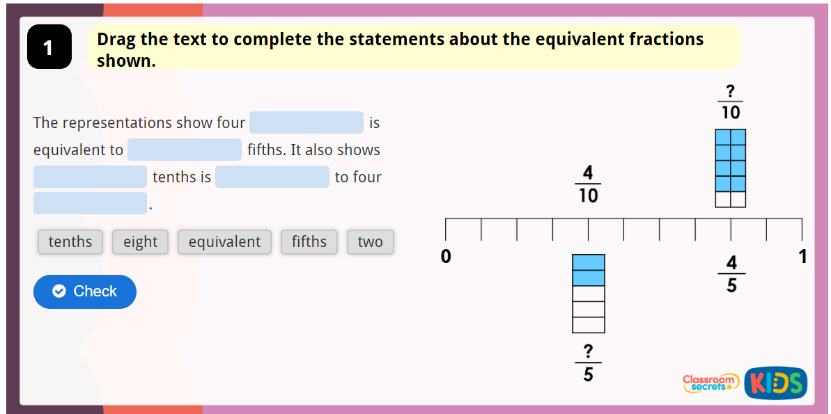Click the checkmark icon in Check button

58,291
